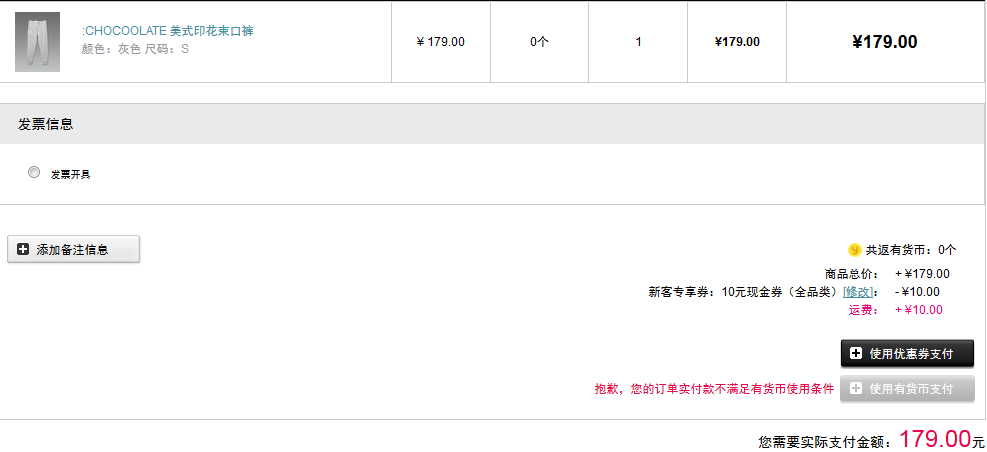Viewport: 987px width, 452px height.
Task: Click the [修改] link for the coupon
Action: coord(859,291)
